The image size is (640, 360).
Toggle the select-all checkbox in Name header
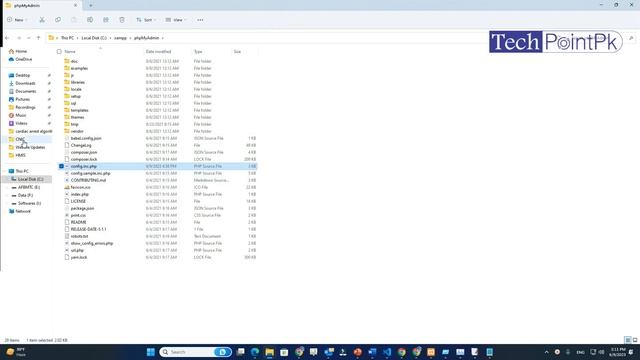click(x=59, y=52)
